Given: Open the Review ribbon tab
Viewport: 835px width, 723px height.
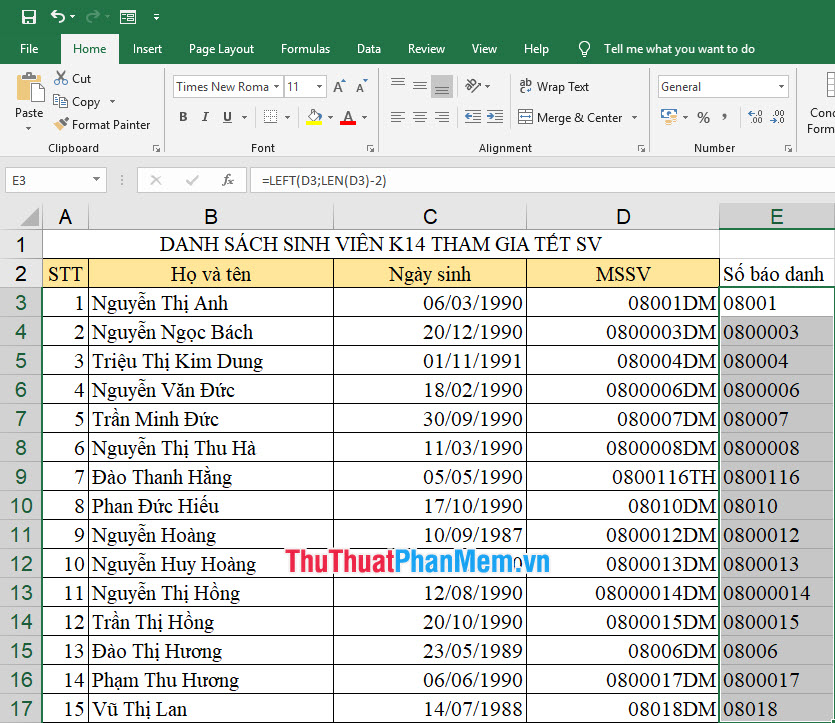Looking at the screenshot, I should [x=426, y=48].
